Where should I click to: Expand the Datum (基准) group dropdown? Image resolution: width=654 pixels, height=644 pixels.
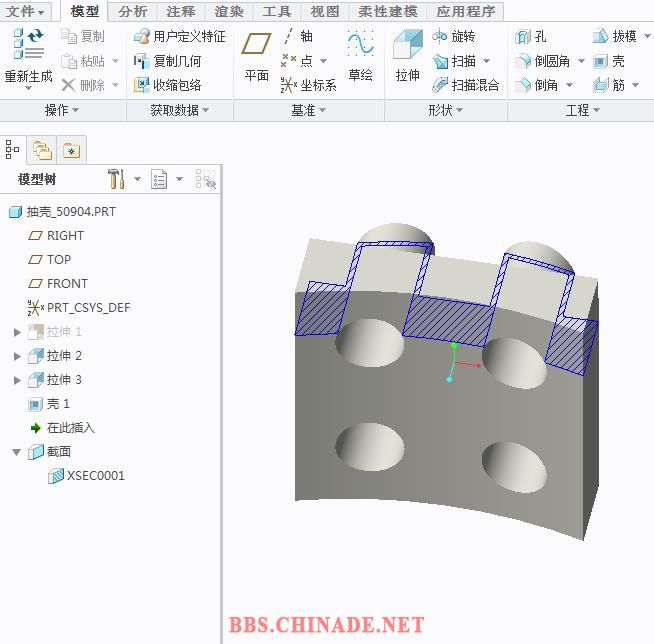pyautogui.click(x=309, y=110)
